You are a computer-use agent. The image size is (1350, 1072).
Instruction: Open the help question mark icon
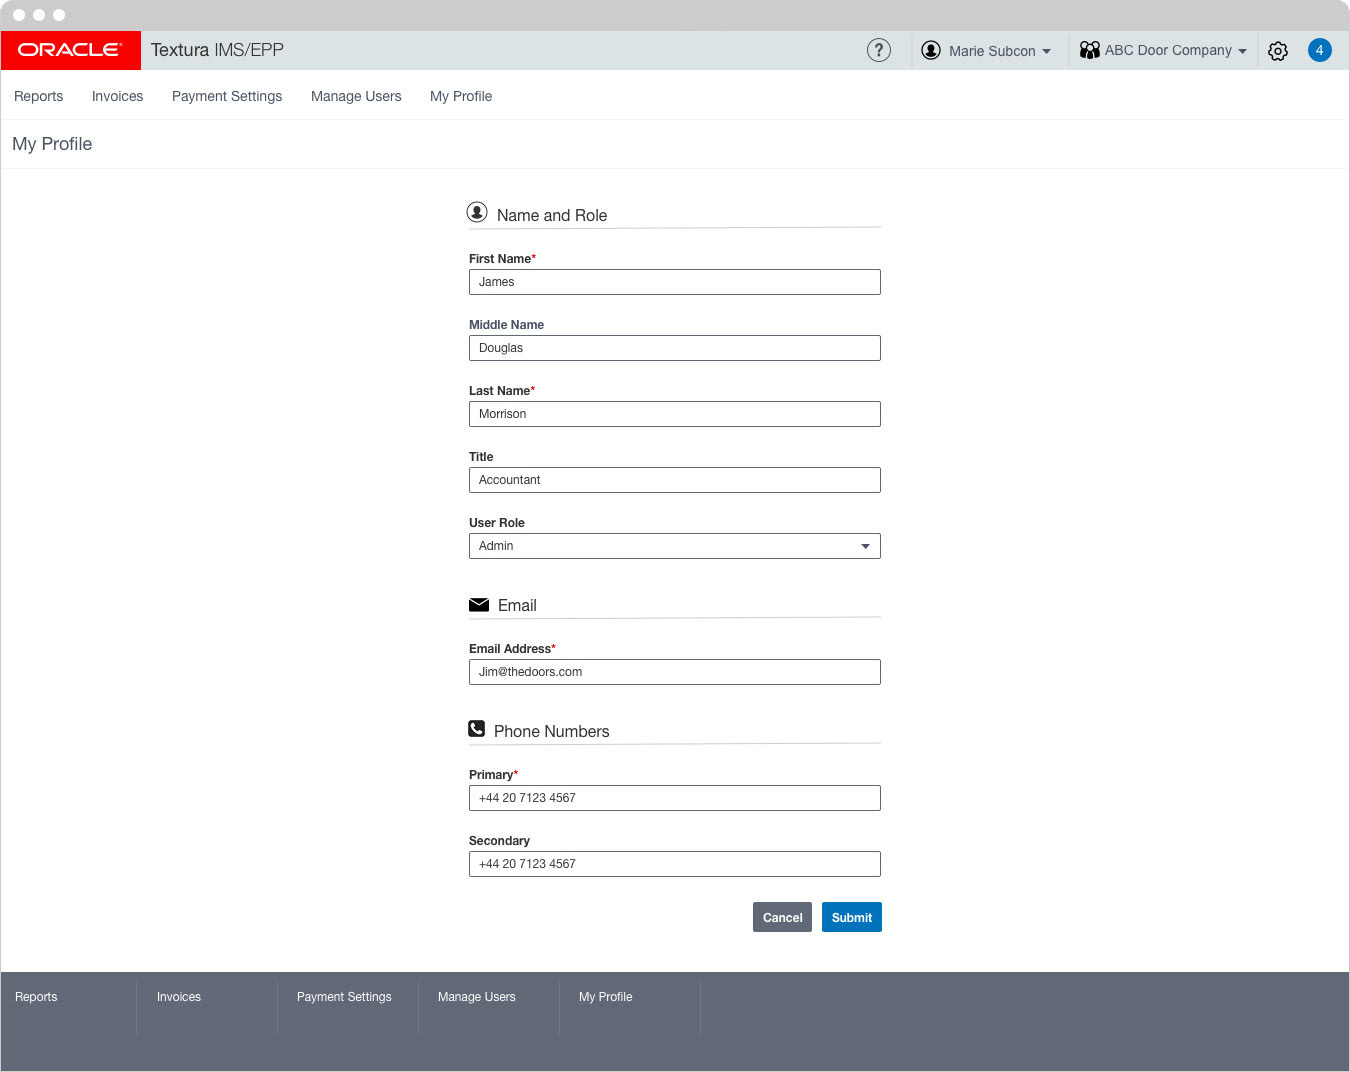coord(878,50)
